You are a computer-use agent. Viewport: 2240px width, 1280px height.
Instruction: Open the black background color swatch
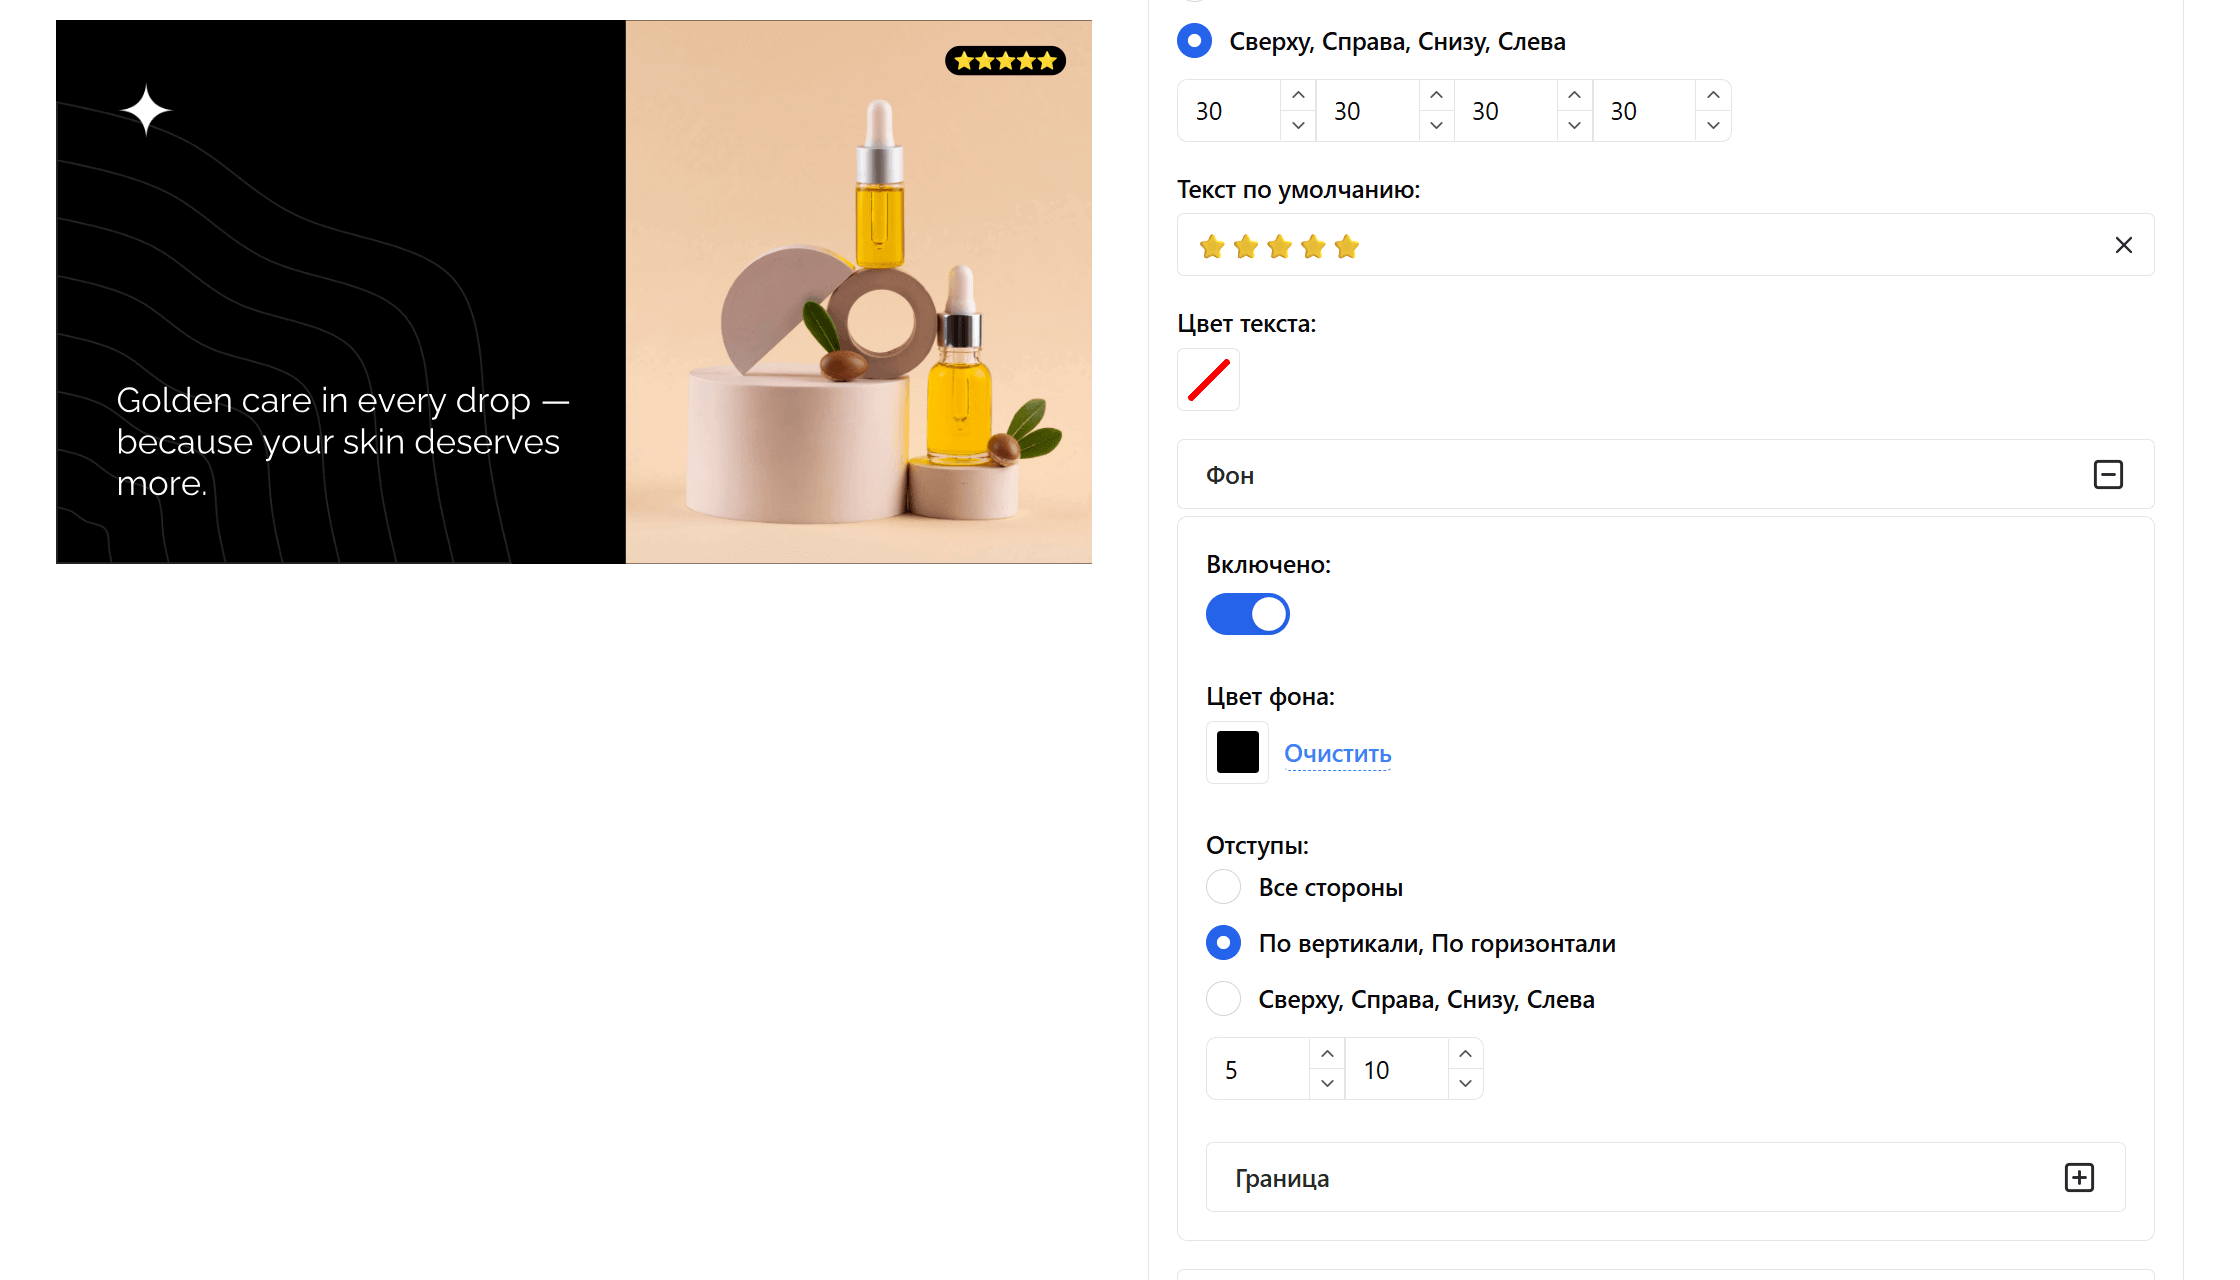pyautogui.click(x=1237, y=752)
